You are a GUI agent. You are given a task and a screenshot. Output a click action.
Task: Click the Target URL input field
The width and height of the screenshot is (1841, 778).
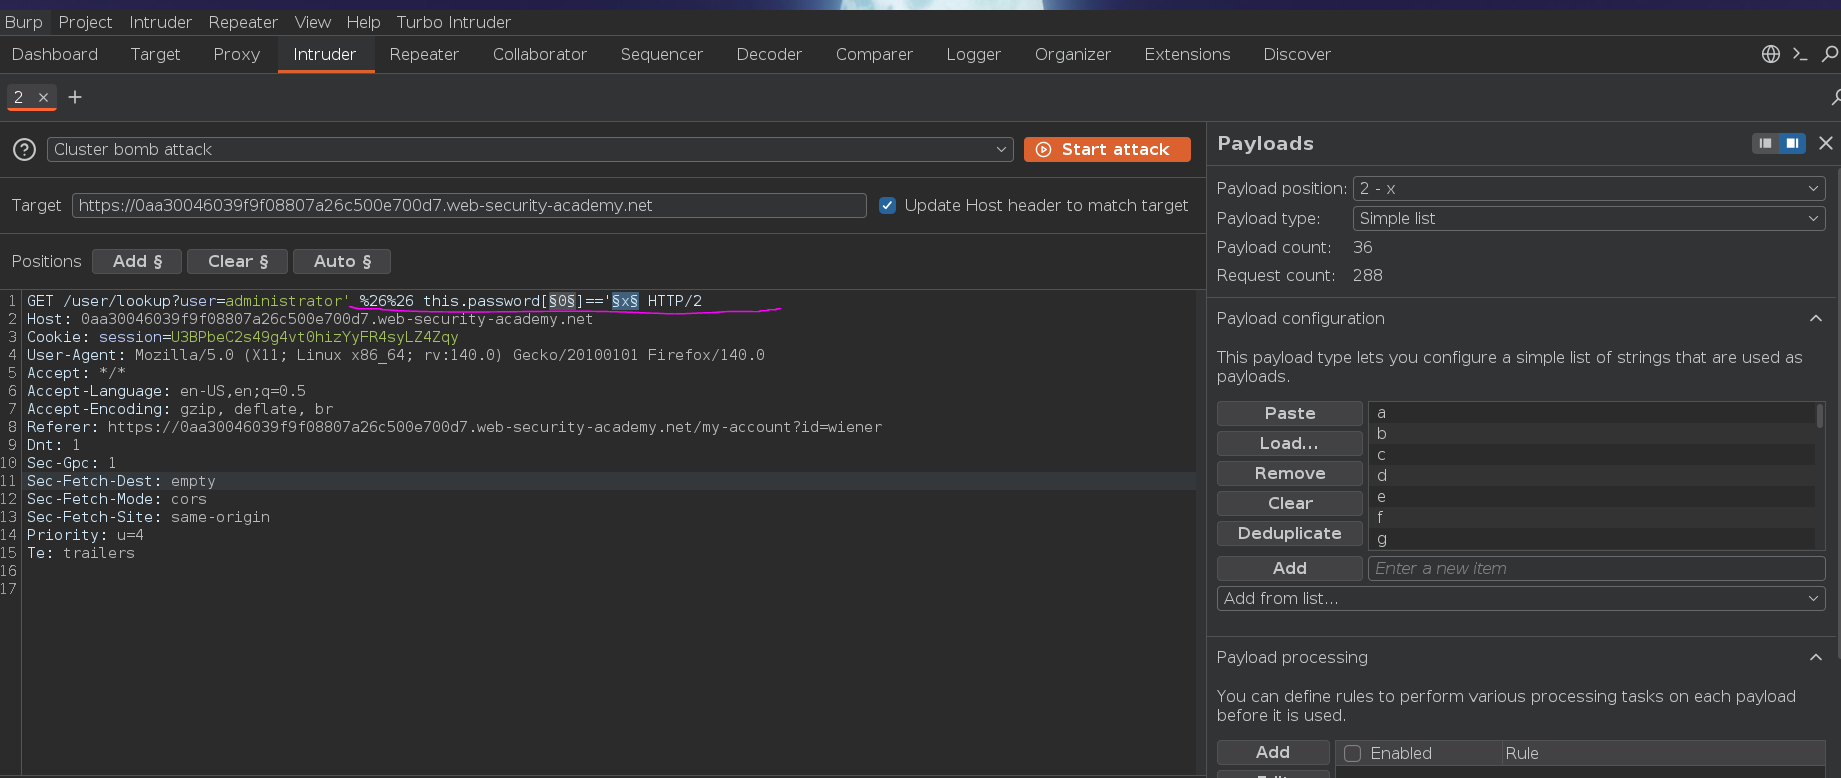coord(469,205)
